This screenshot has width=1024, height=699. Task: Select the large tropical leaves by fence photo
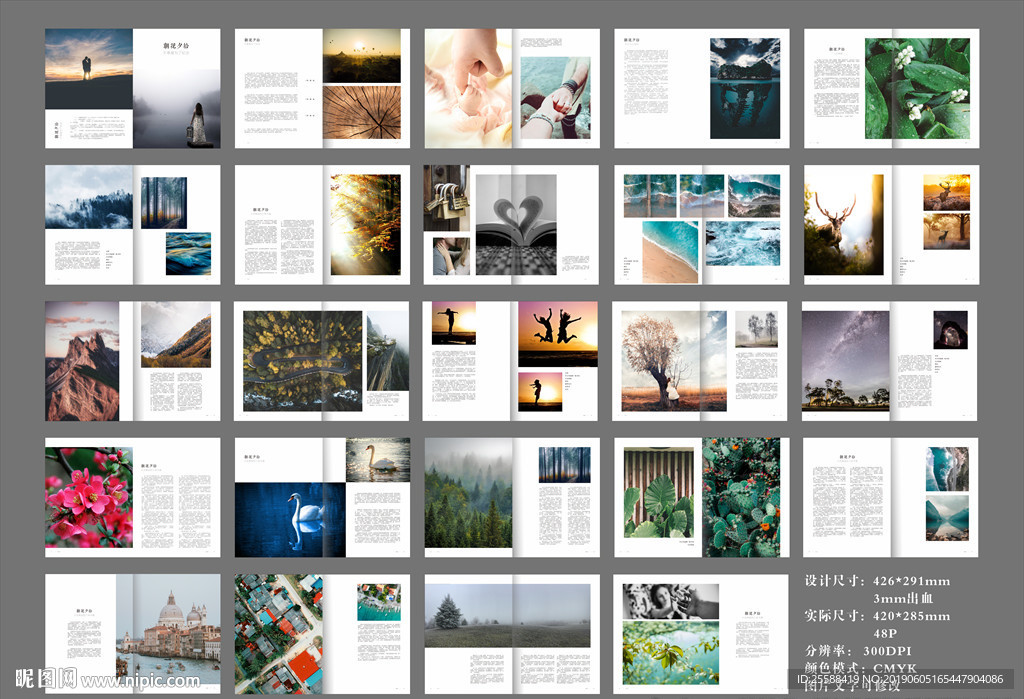tap(659, 493)
